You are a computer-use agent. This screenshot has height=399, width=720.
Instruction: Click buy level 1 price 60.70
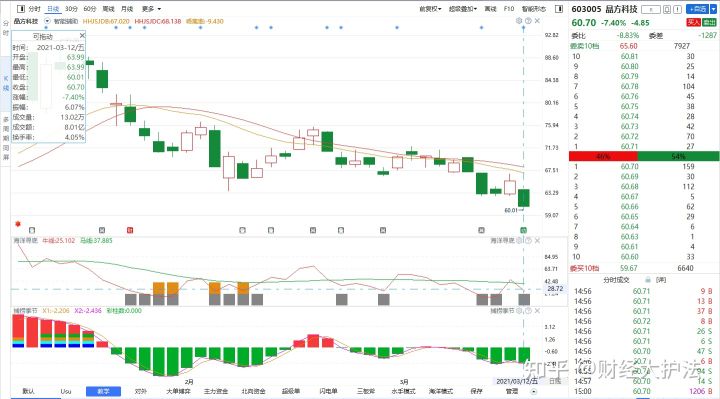(x=630, y=166)
